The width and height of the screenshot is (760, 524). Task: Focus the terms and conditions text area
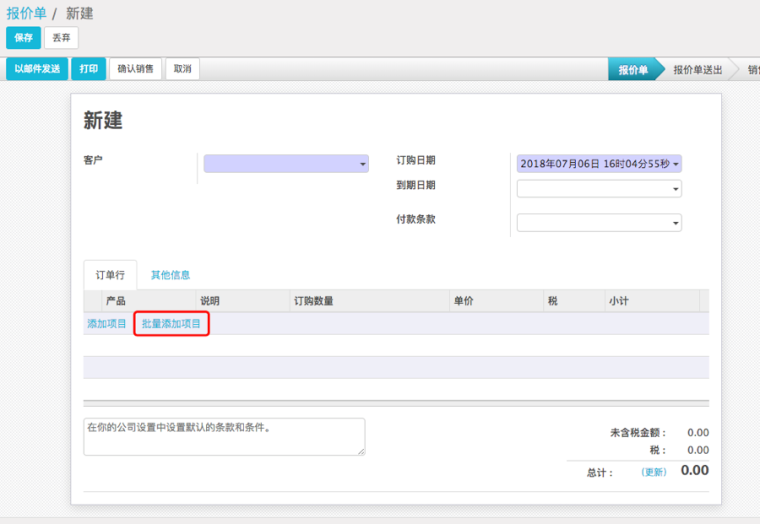(224, 436)
